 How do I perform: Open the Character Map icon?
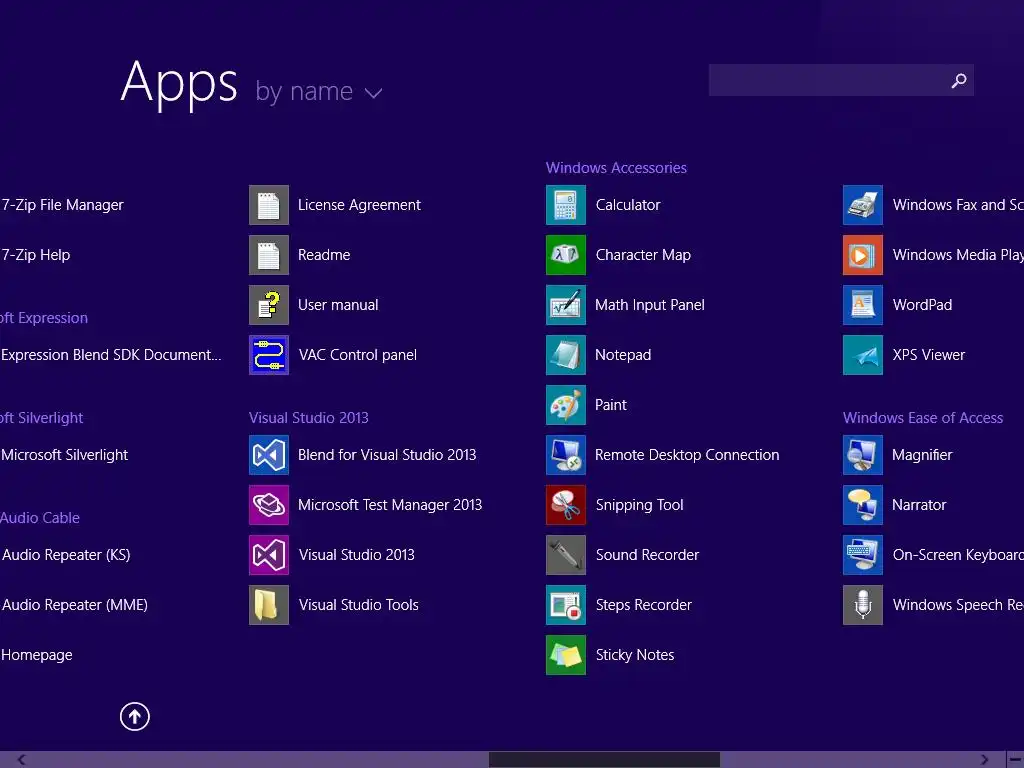coord(566,255)
